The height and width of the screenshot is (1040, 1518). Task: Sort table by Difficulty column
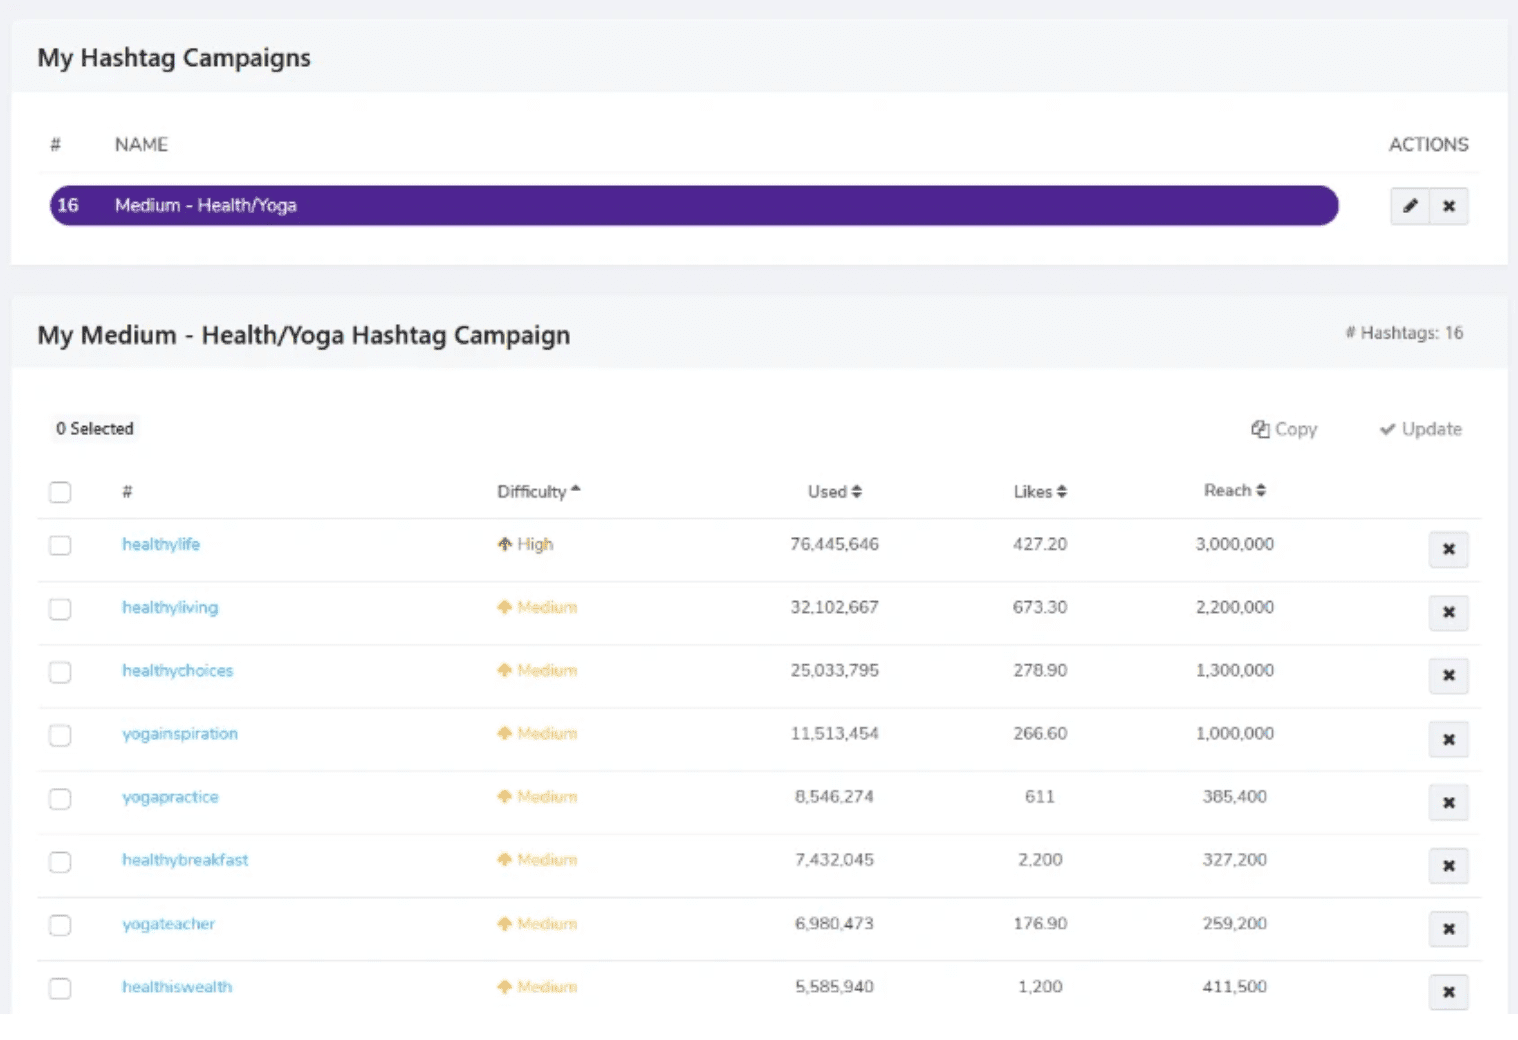[x=539, y=491]
